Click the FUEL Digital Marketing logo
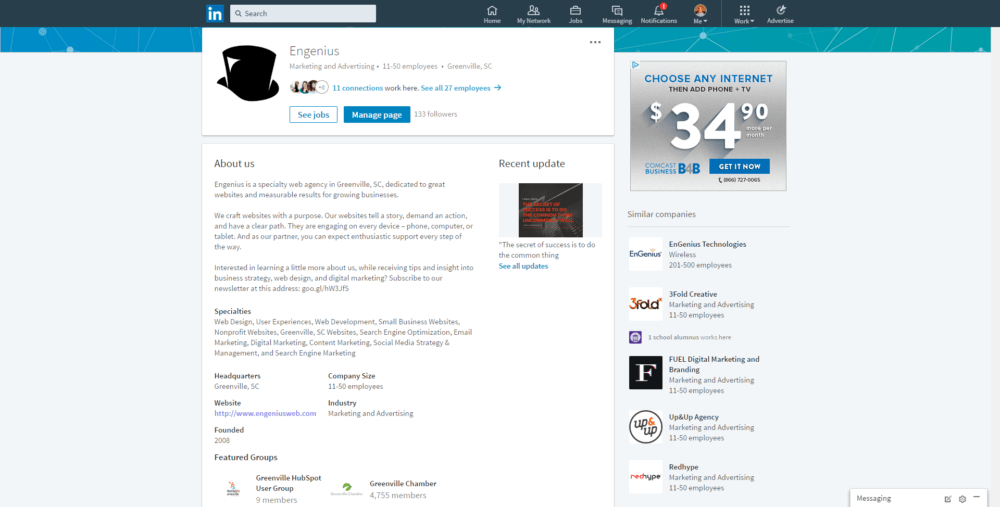1000x507 pixels. tap(645, 372)
